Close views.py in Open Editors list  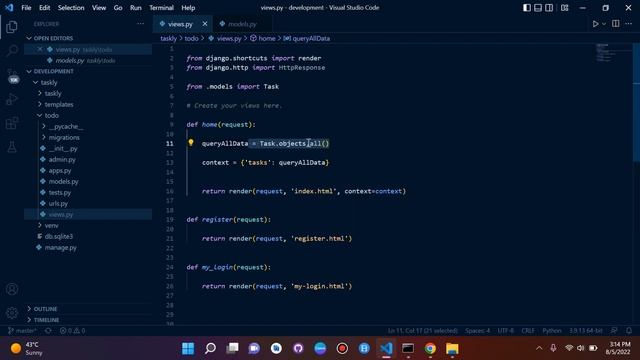[40, 49]
